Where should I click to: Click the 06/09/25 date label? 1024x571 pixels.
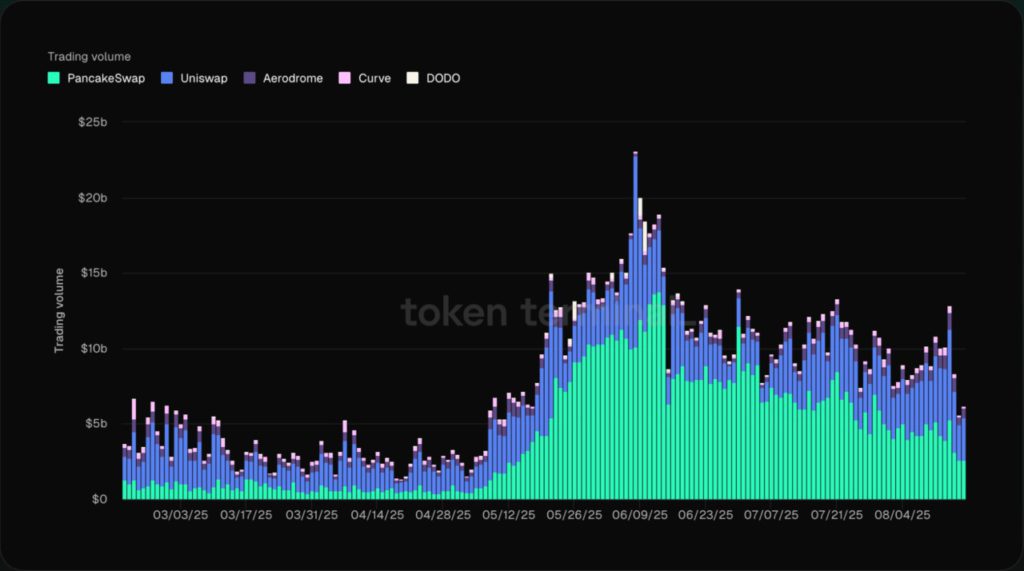coord(640,516)
